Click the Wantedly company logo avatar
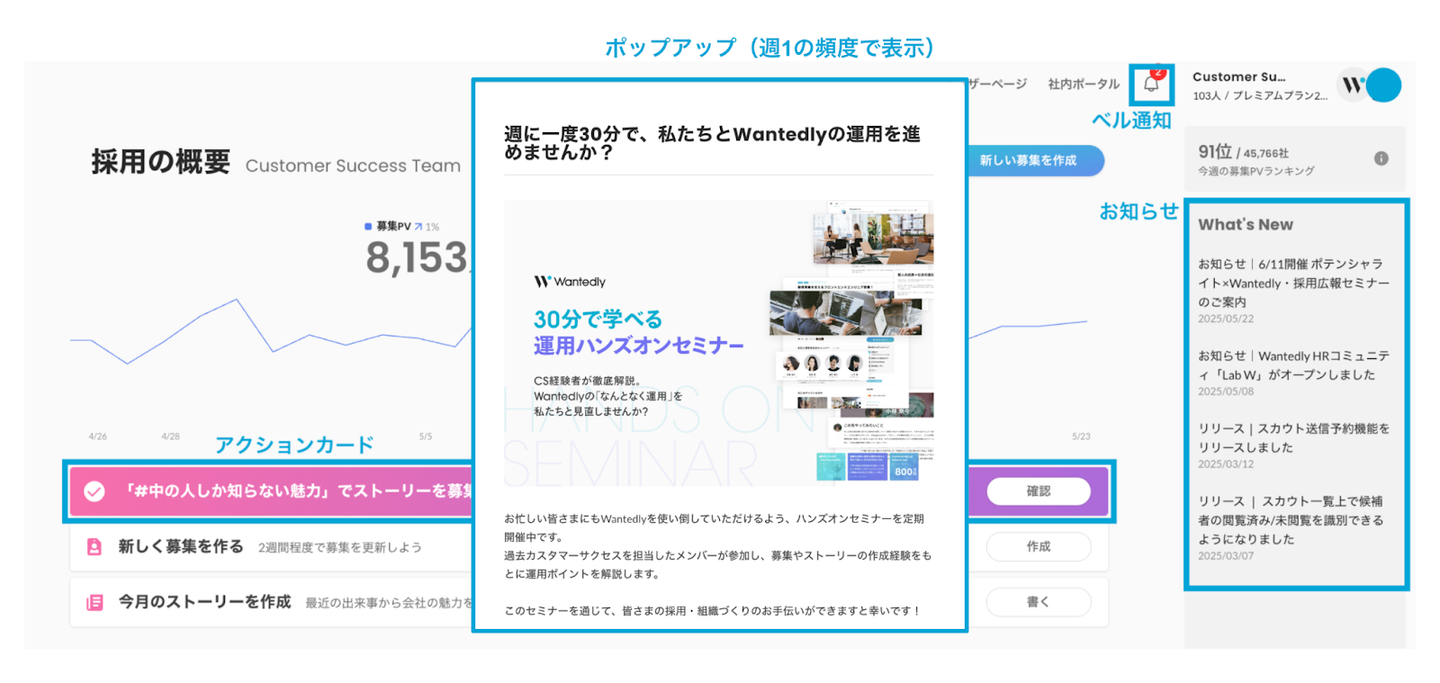The height and width of the screenshot is (683, 1440). [x=1353, y=85]
